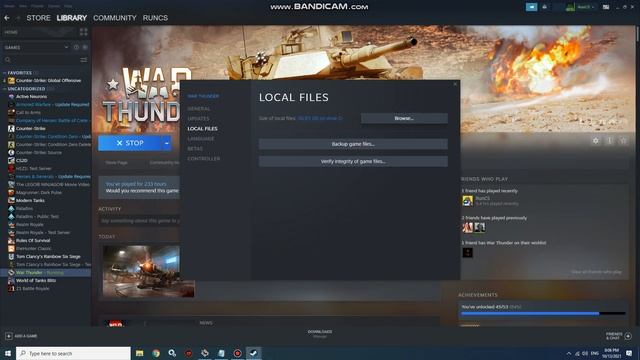The height and width of the screenshot is (360, 640).
Task: Click Counter-Strike: Source game icon
Action: [11, 153]
